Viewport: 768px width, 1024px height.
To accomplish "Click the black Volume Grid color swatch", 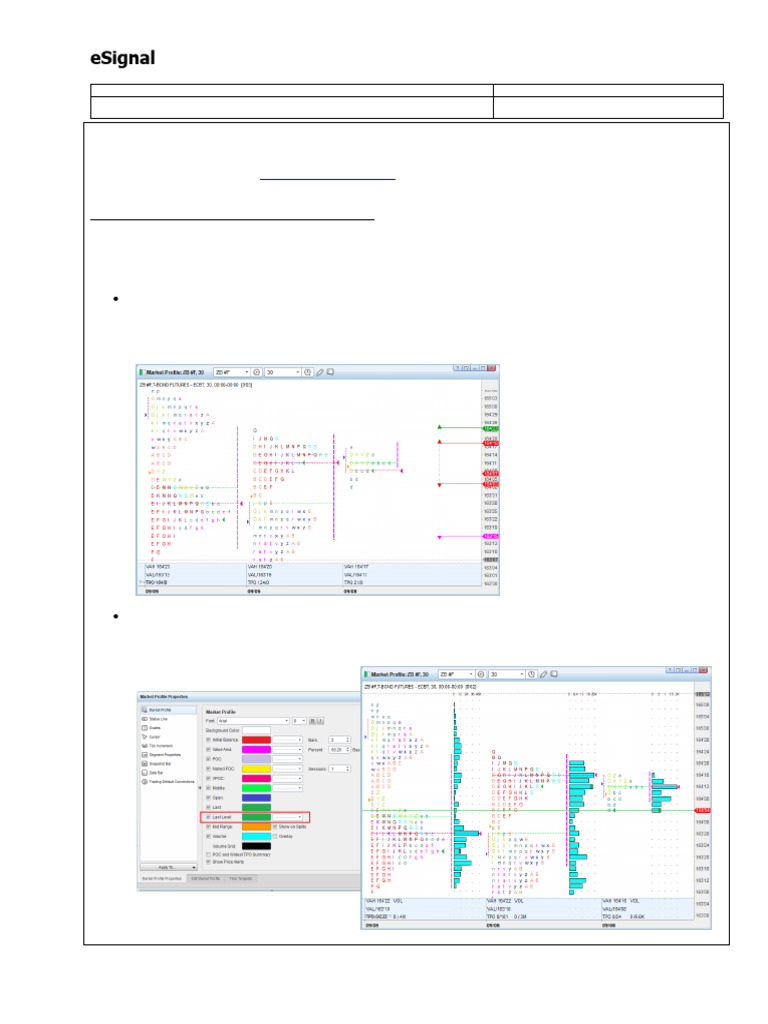I will [257, 846].
